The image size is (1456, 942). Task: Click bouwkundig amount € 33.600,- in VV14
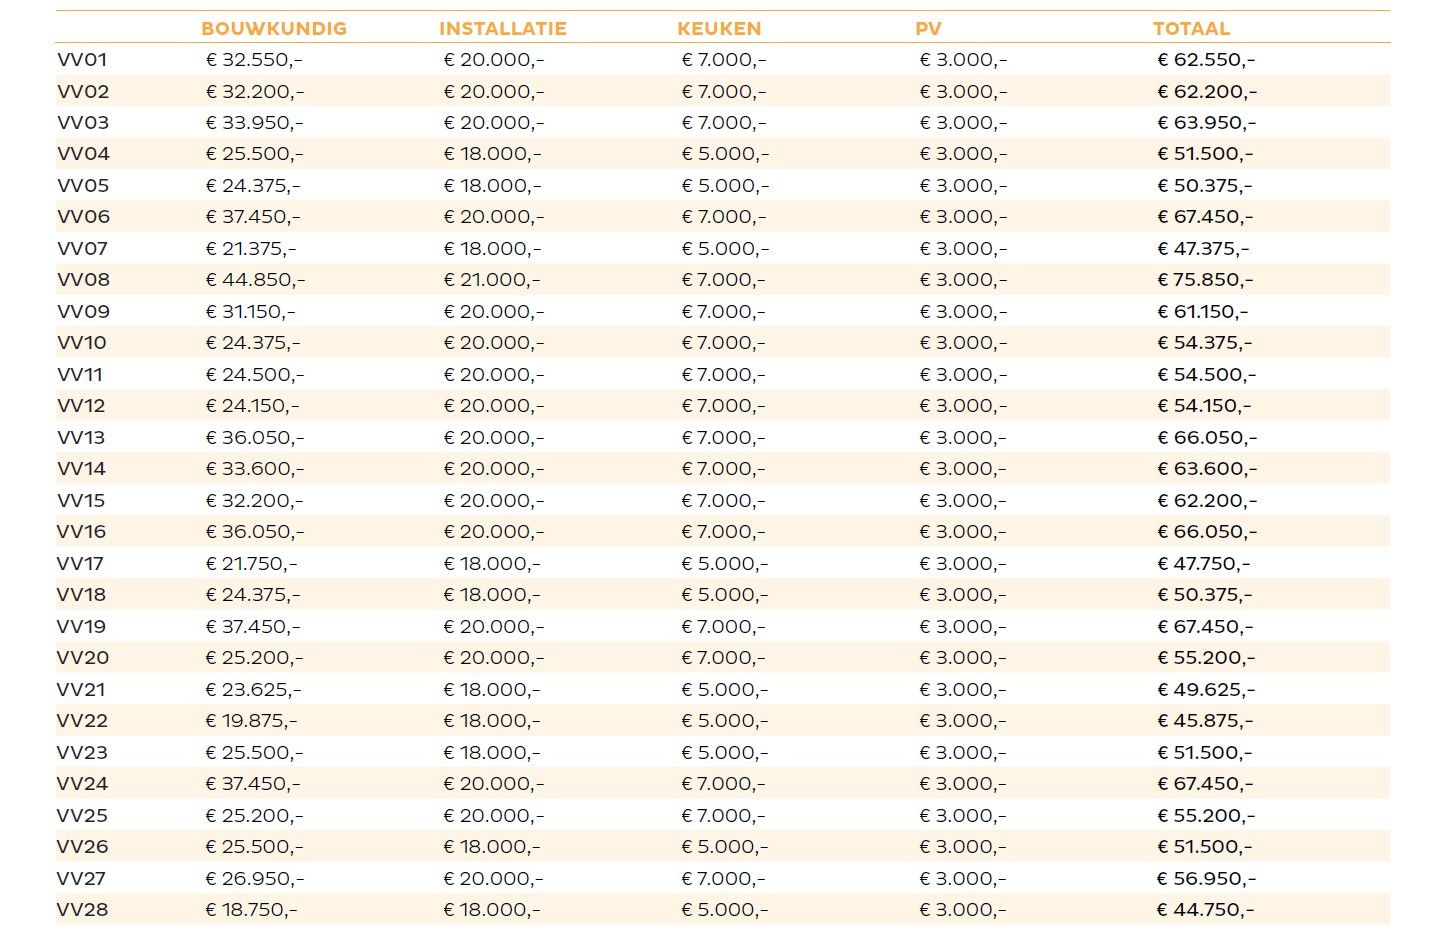click(x=254, y=469)
